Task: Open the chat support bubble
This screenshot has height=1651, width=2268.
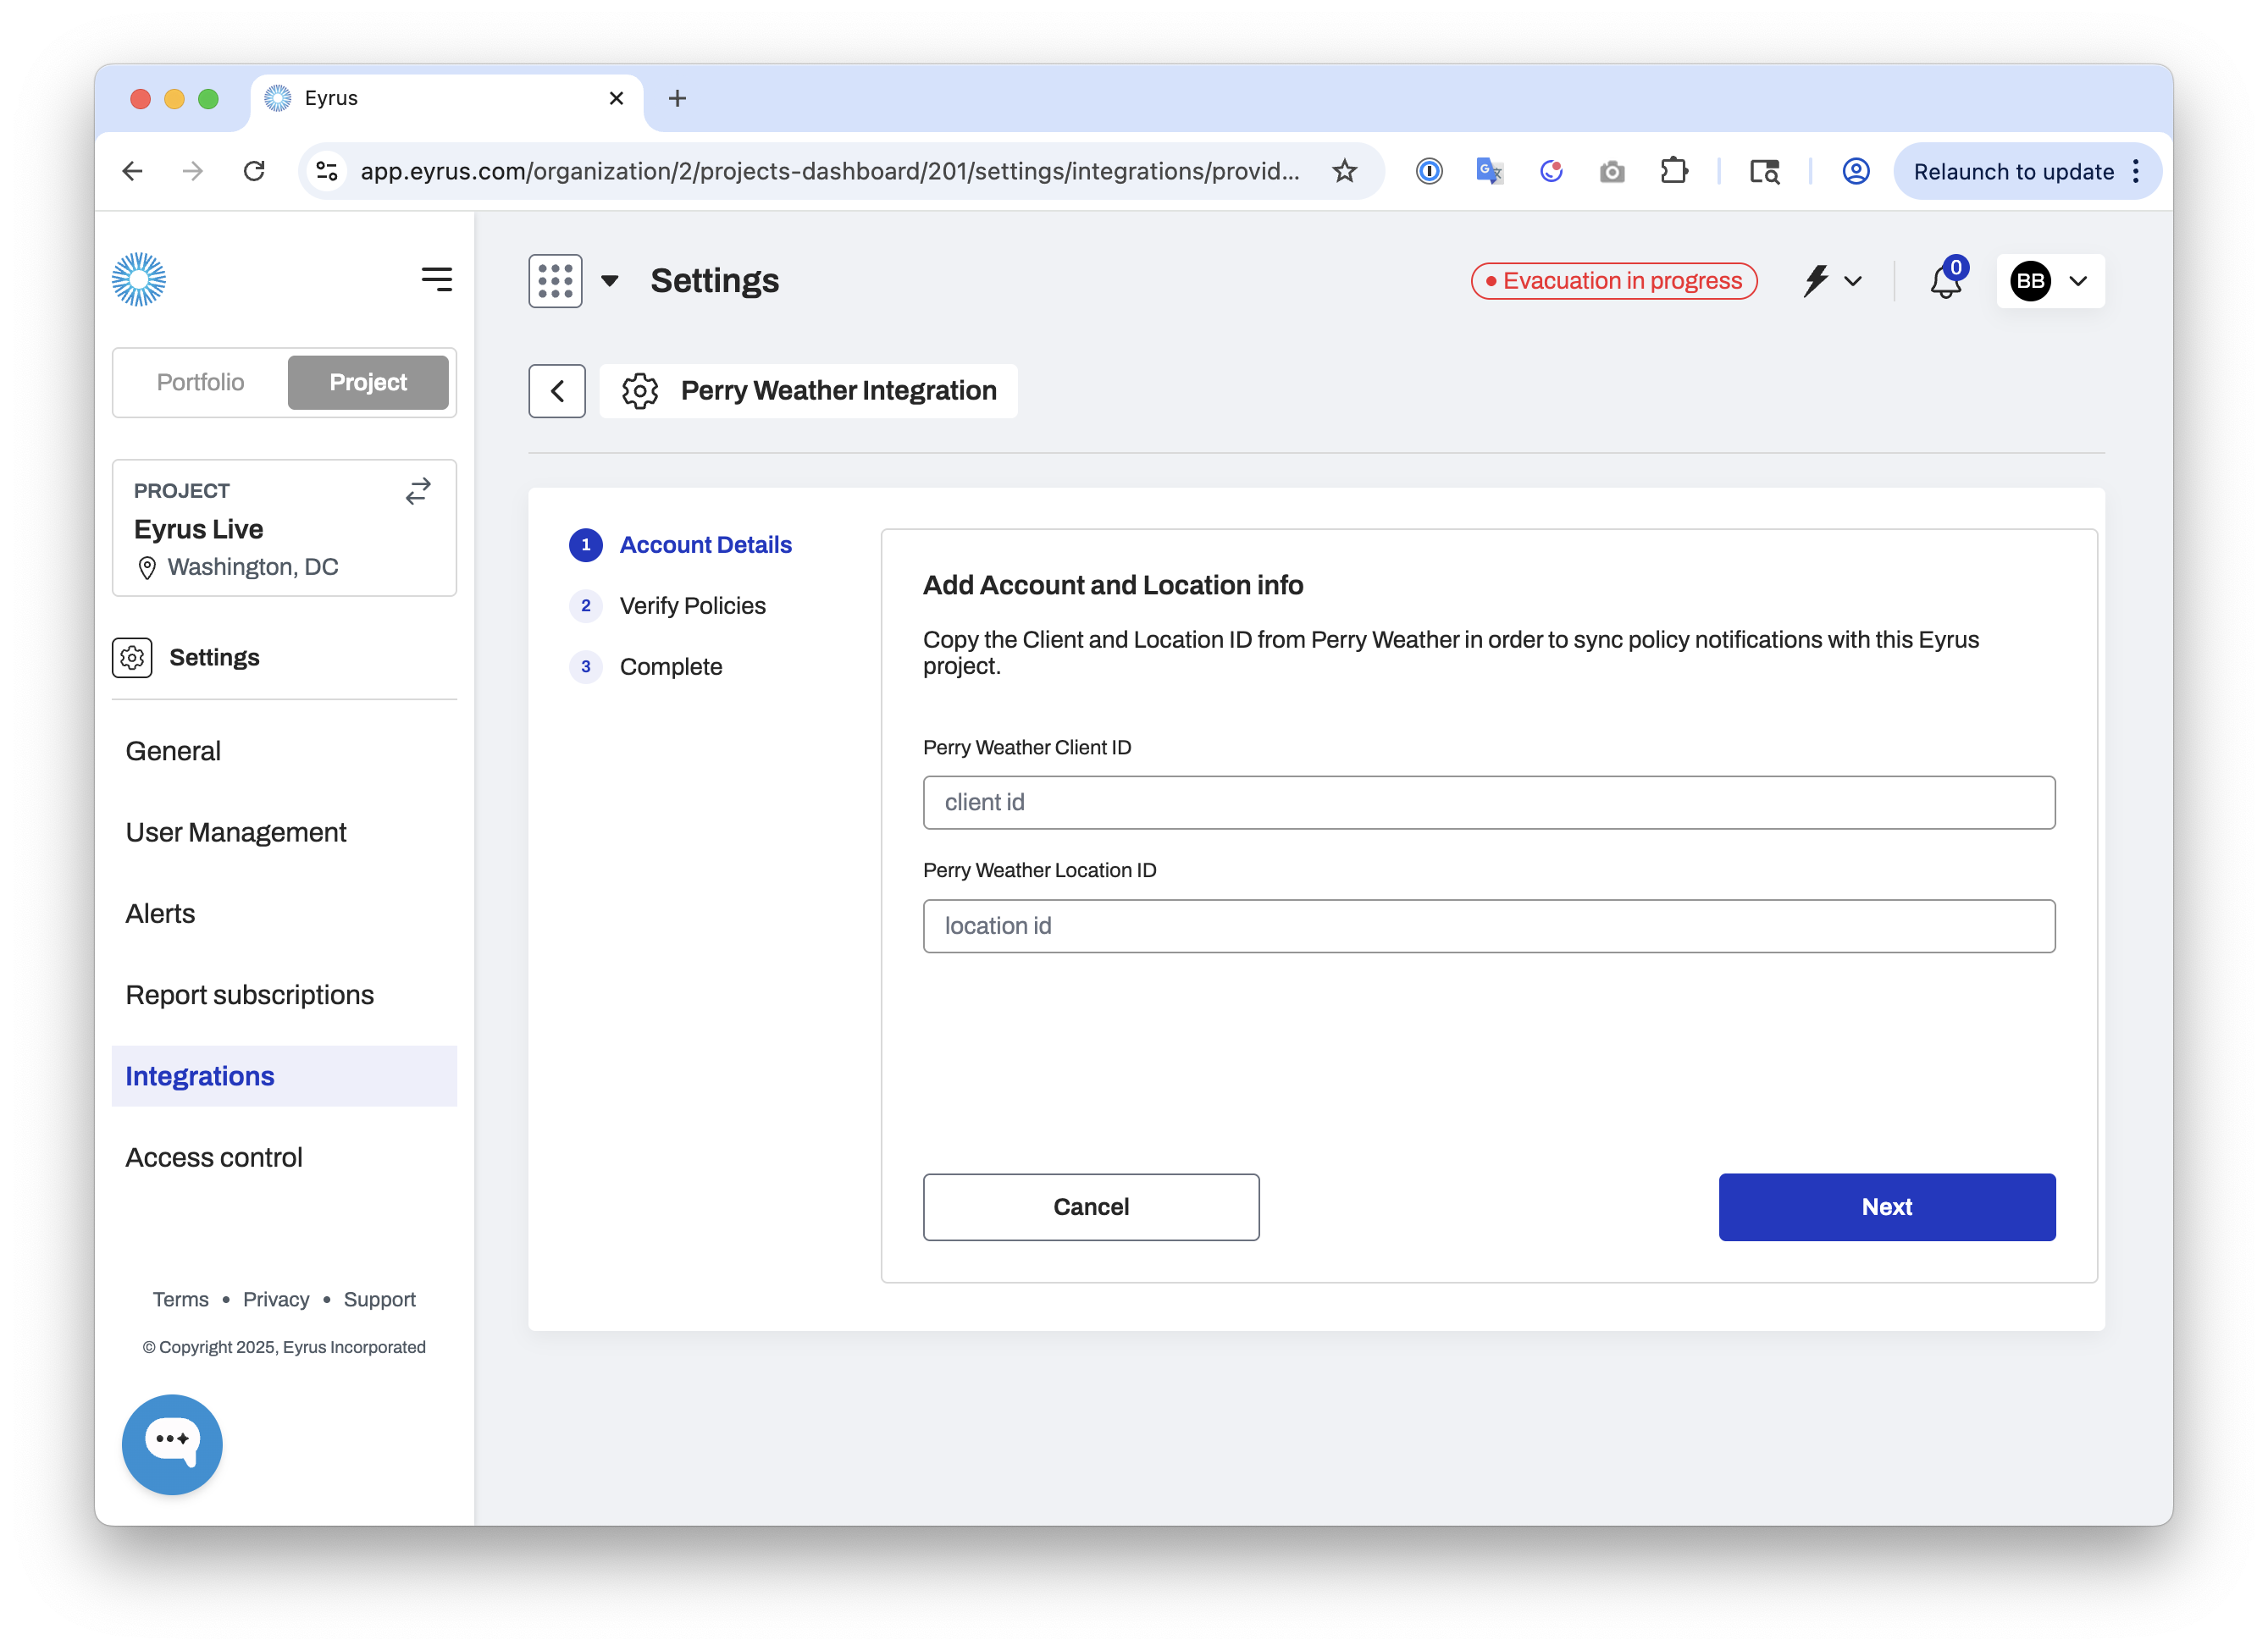Action: (171, 1444)
